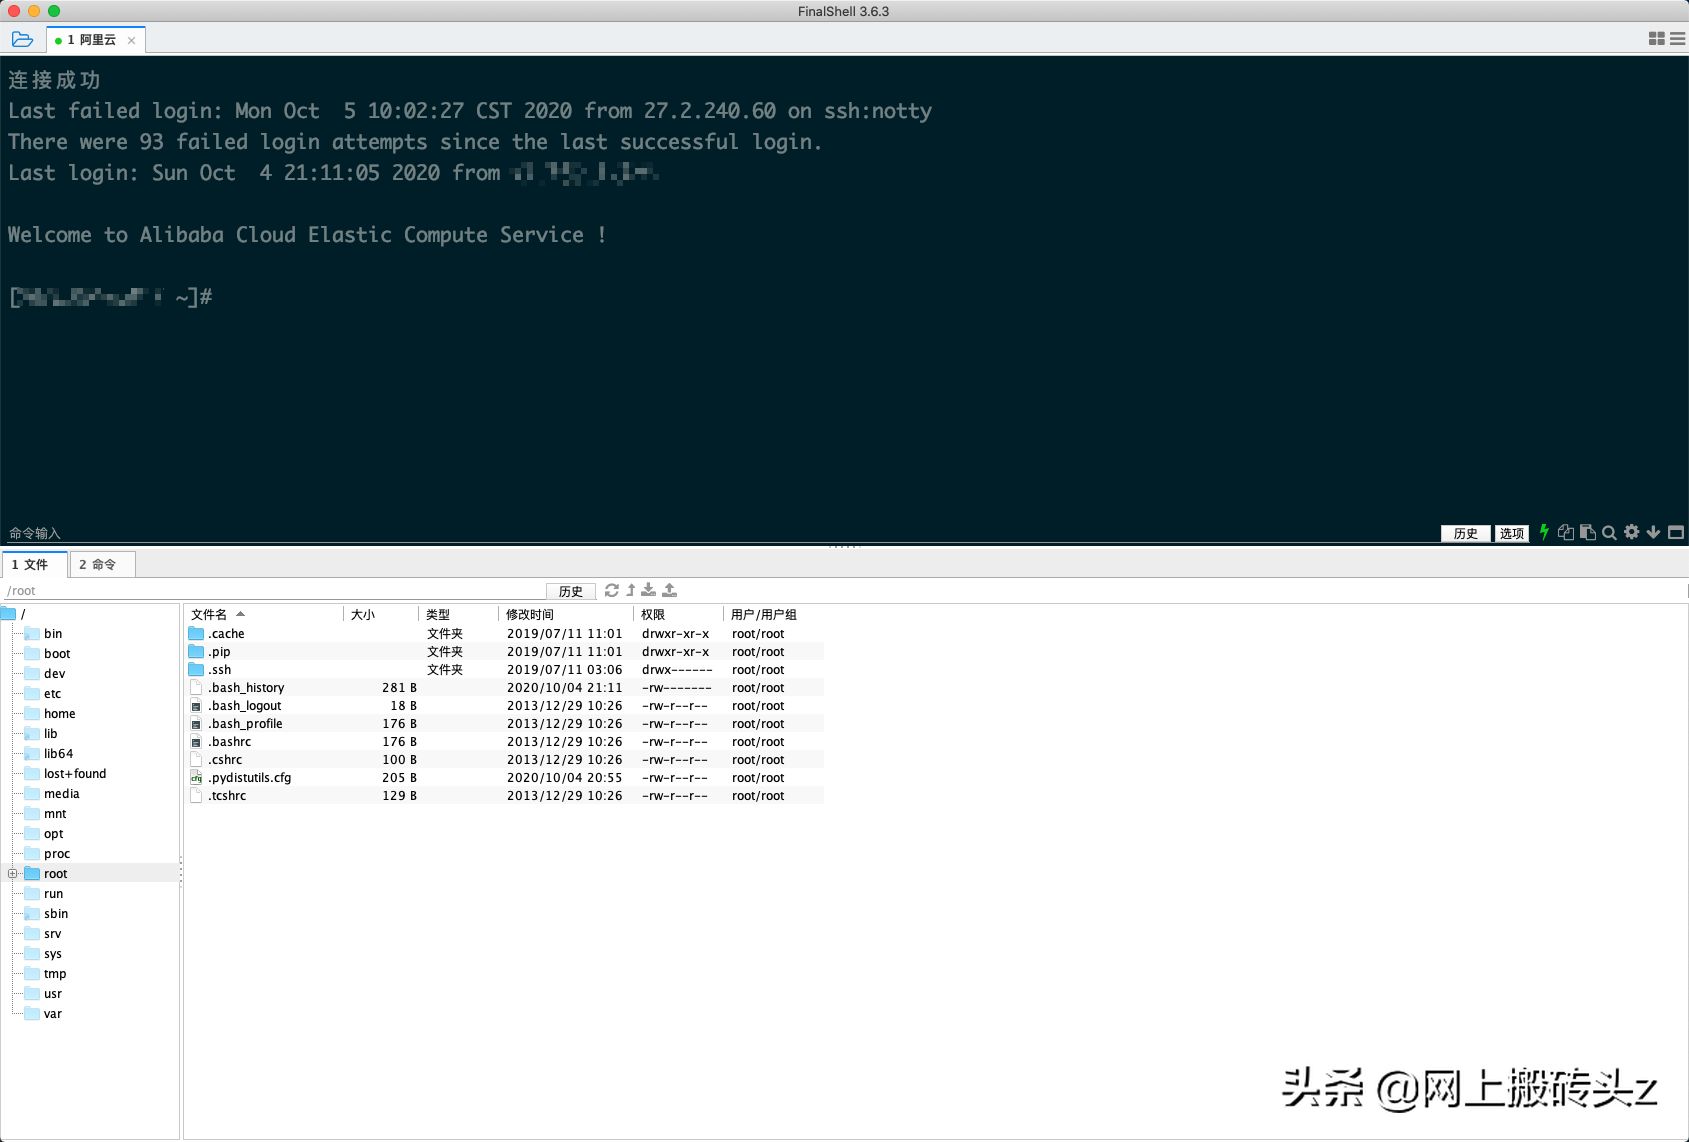Open the main hamburger menu
1689x1142 pixels.
pos(1678,38)
